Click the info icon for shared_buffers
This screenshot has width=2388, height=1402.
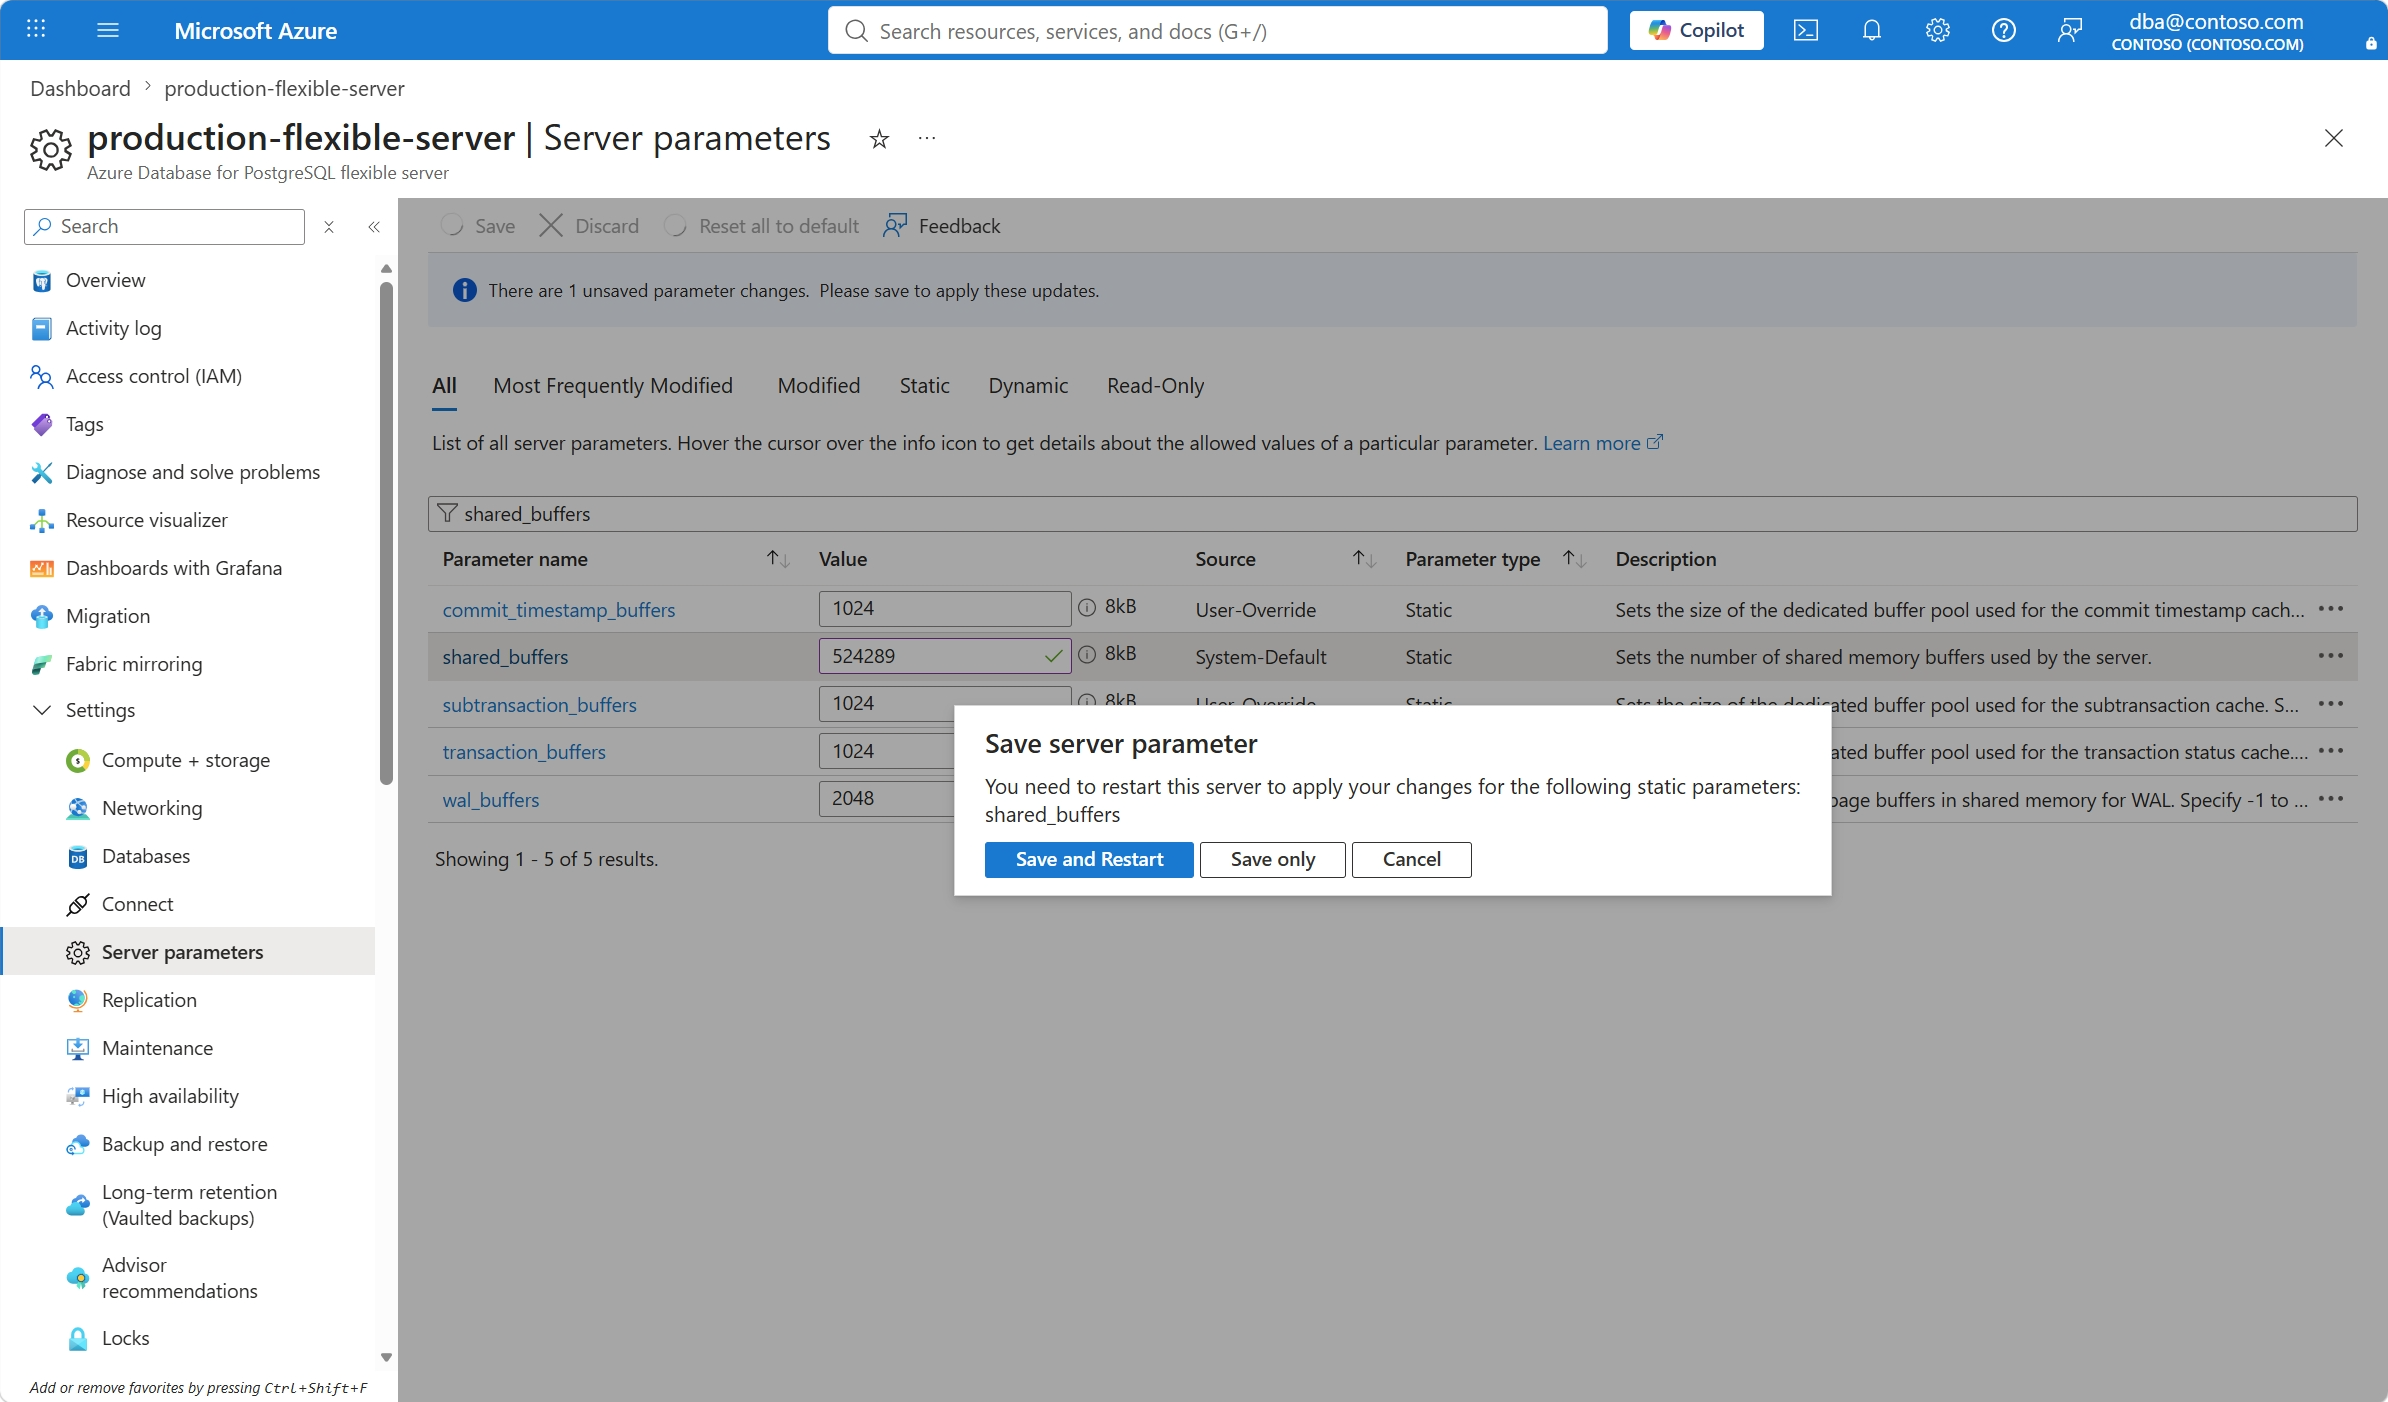tap(1087, 655)
